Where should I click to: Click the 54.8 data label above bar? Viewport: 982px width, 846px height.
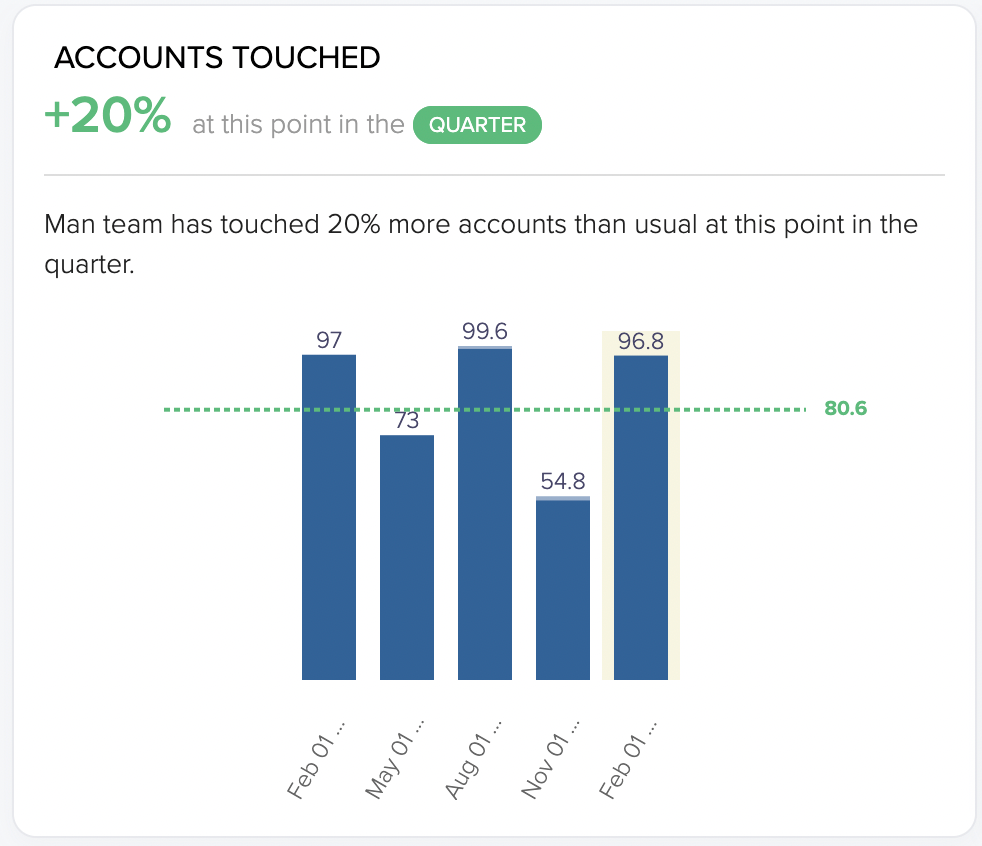[x=563, y=482]
